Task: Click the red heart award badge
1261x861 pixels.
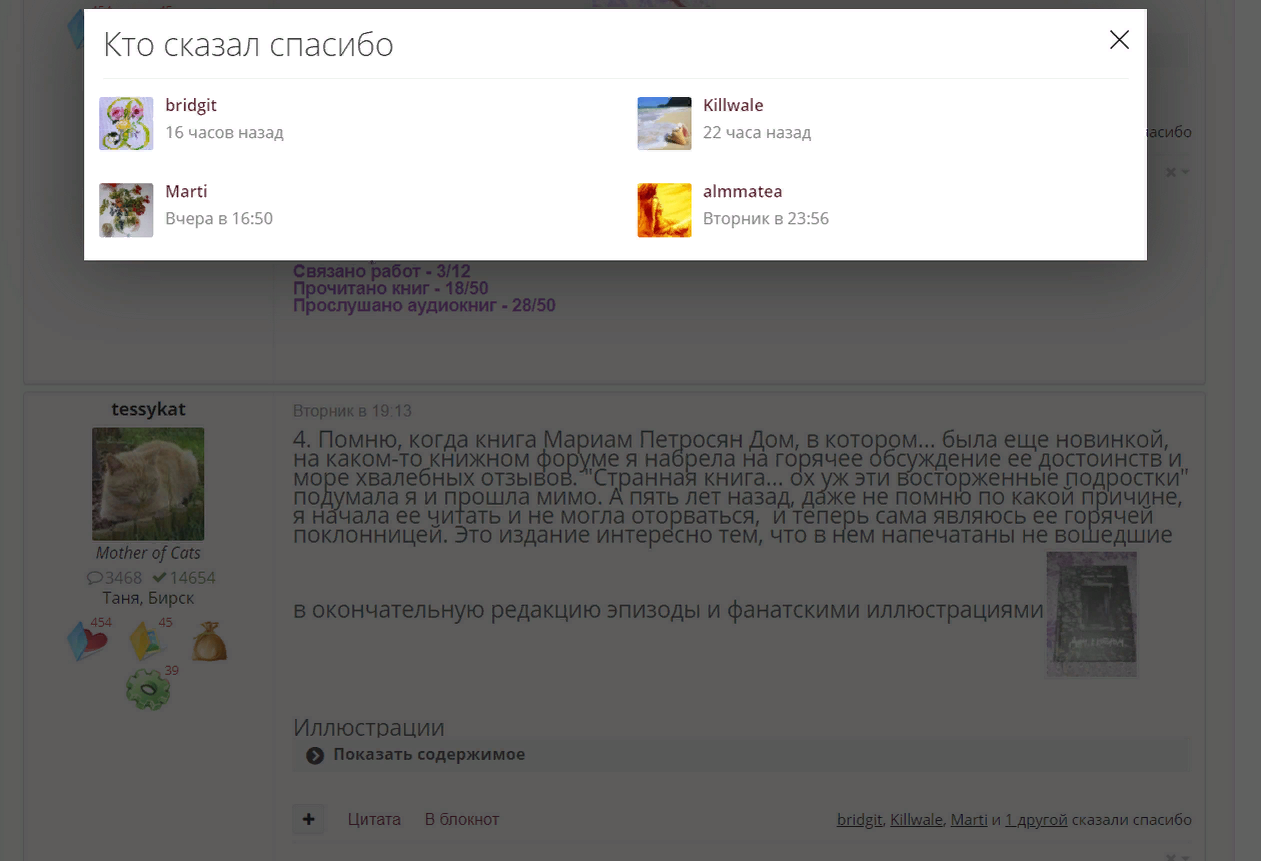Action: [x=88, y=642]
